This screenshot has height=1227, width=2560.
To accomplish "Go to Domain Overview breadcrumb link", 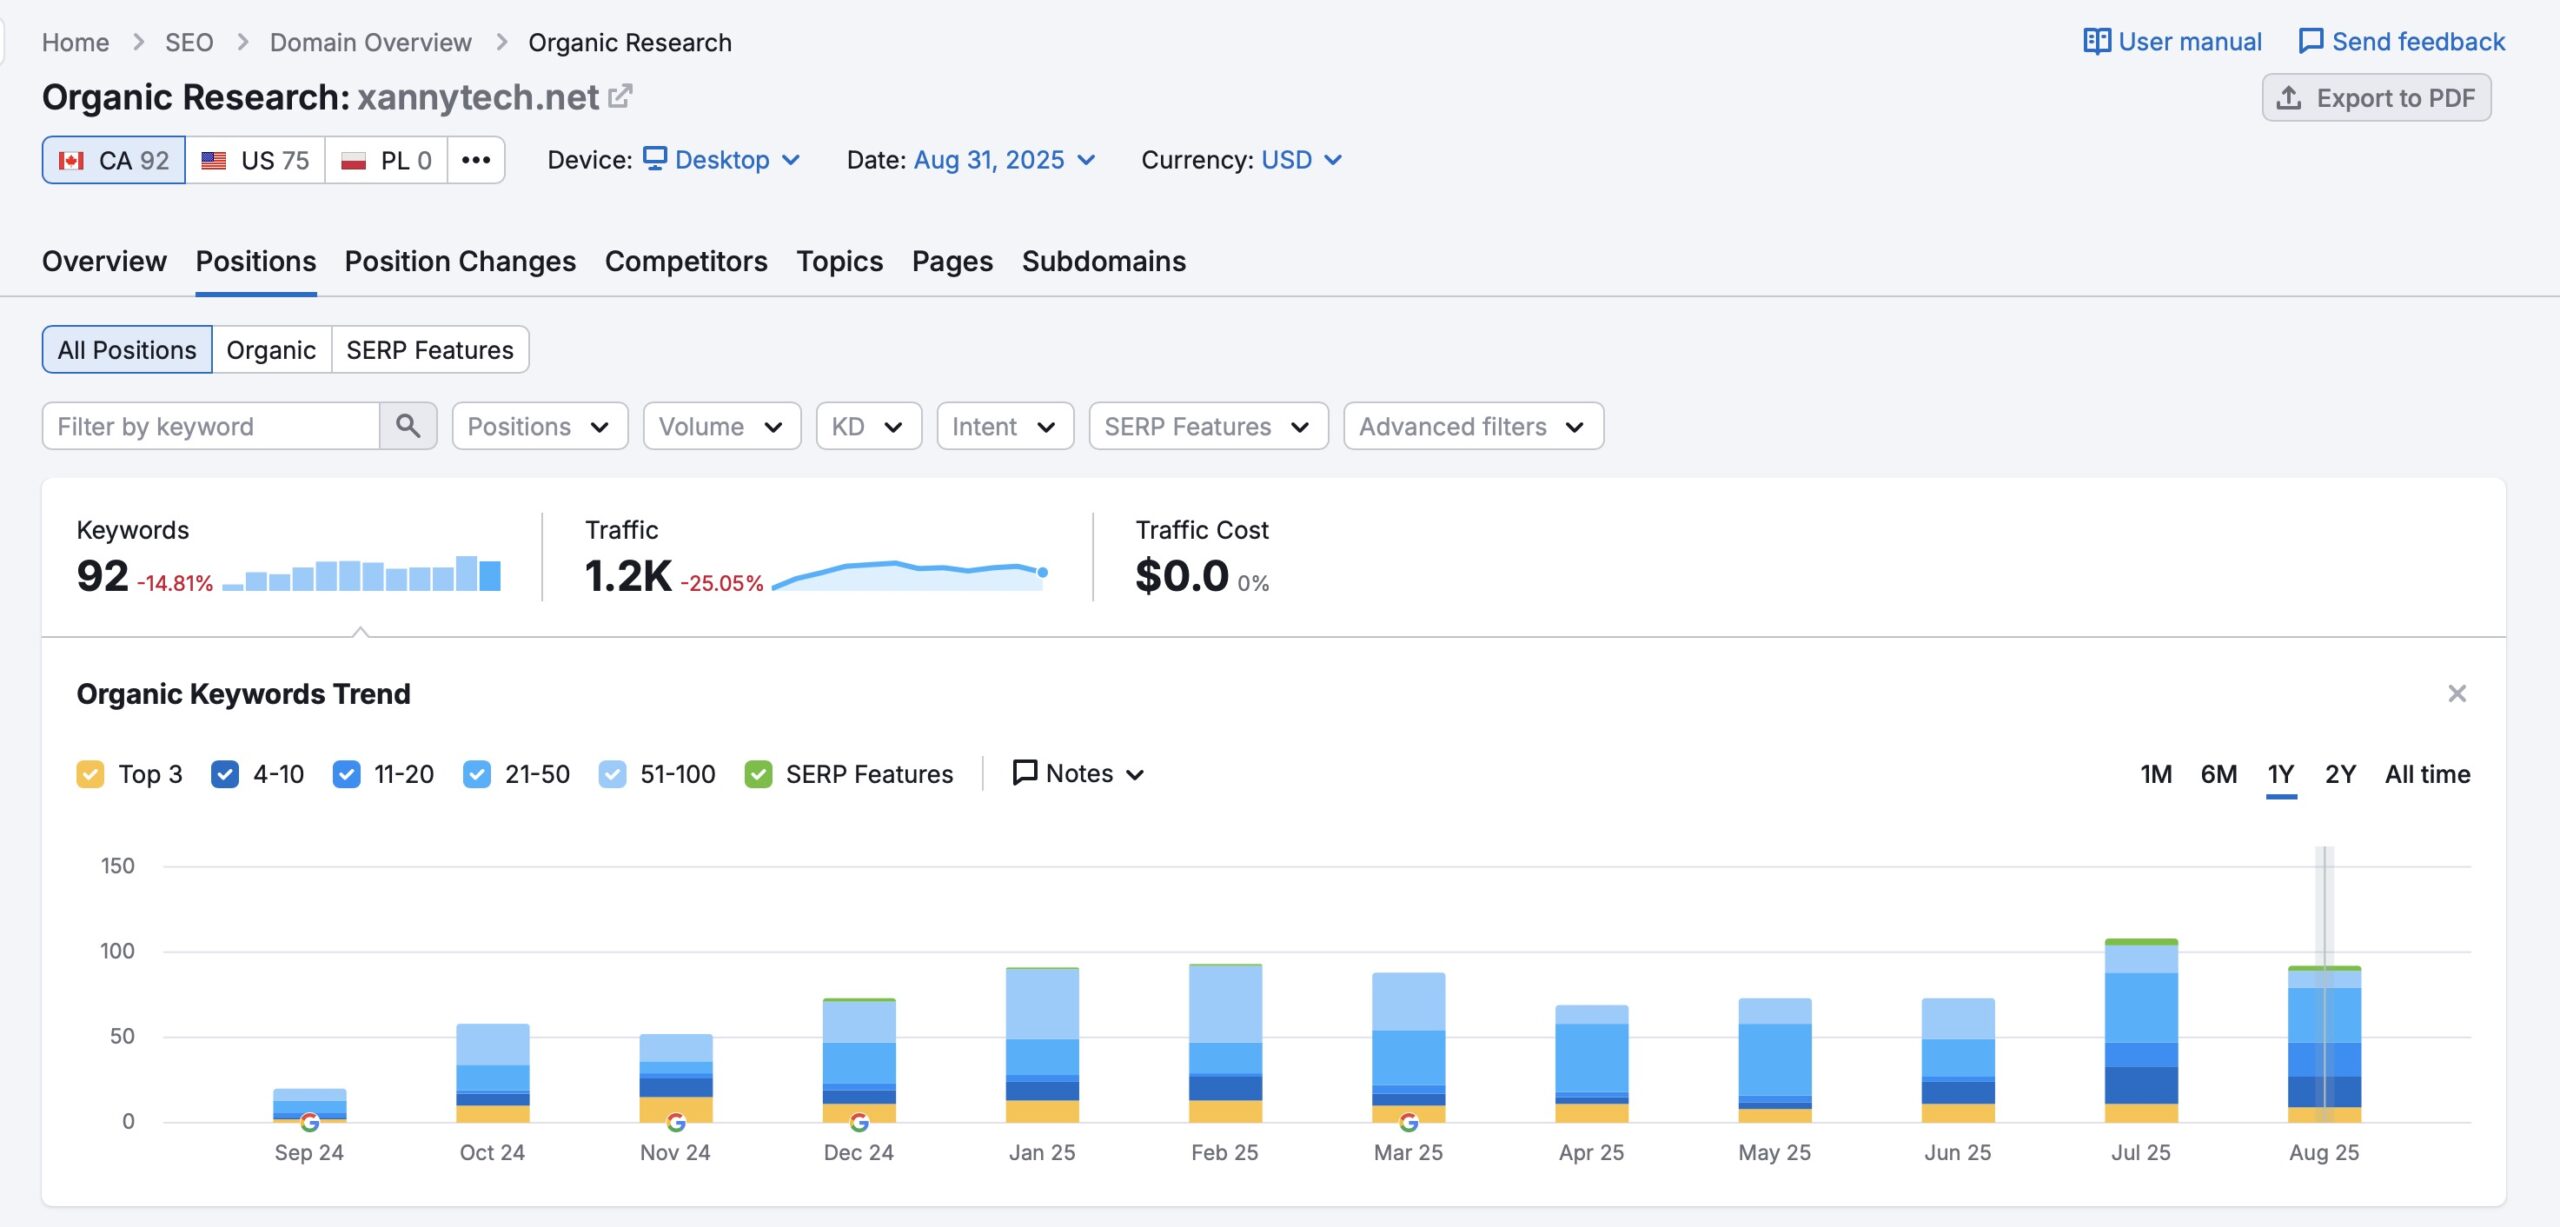I will pyautogui.click(x=370, y=42).
